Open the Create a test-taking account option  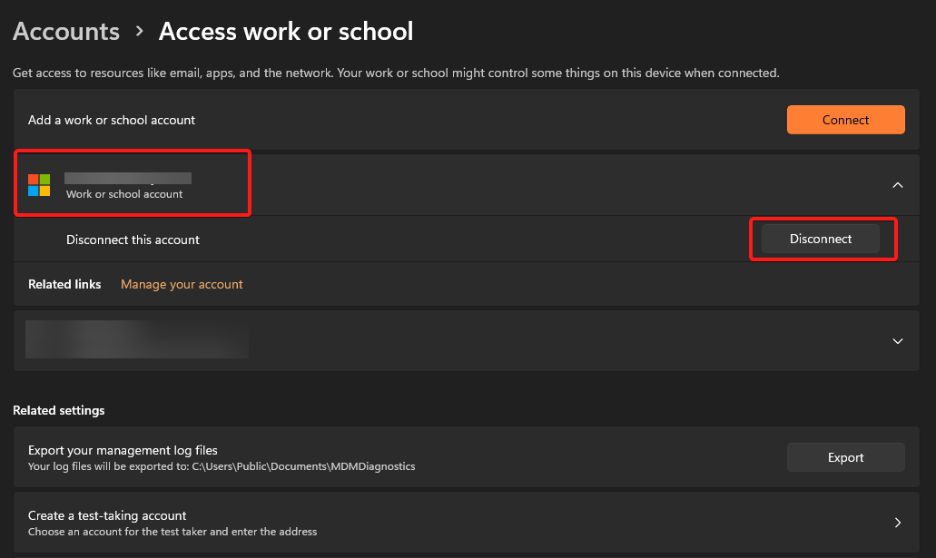pyautogui.click(x=108, y=516)
